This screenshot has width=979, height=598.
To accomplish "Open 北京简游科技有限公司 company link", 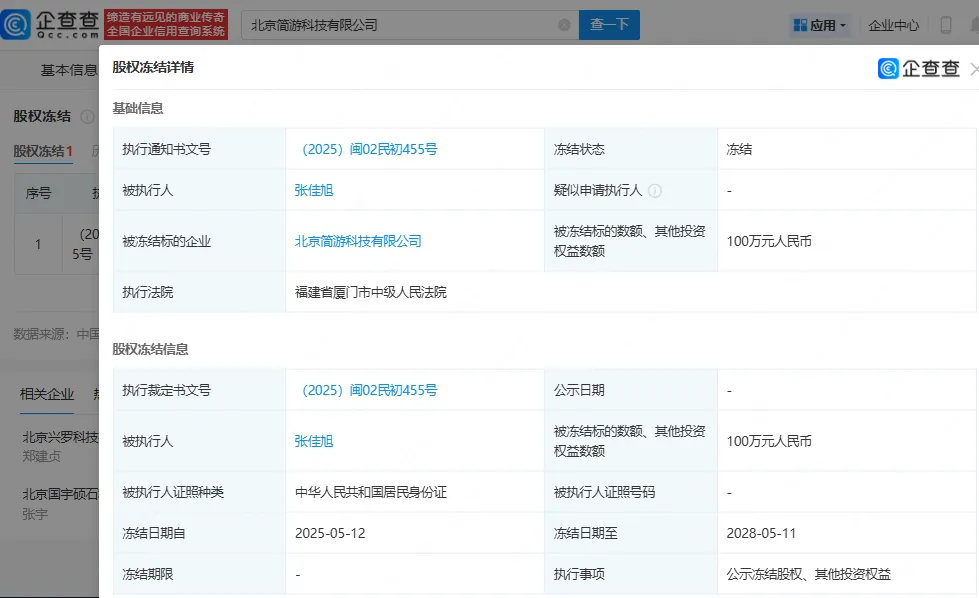I will pos(358,241).
